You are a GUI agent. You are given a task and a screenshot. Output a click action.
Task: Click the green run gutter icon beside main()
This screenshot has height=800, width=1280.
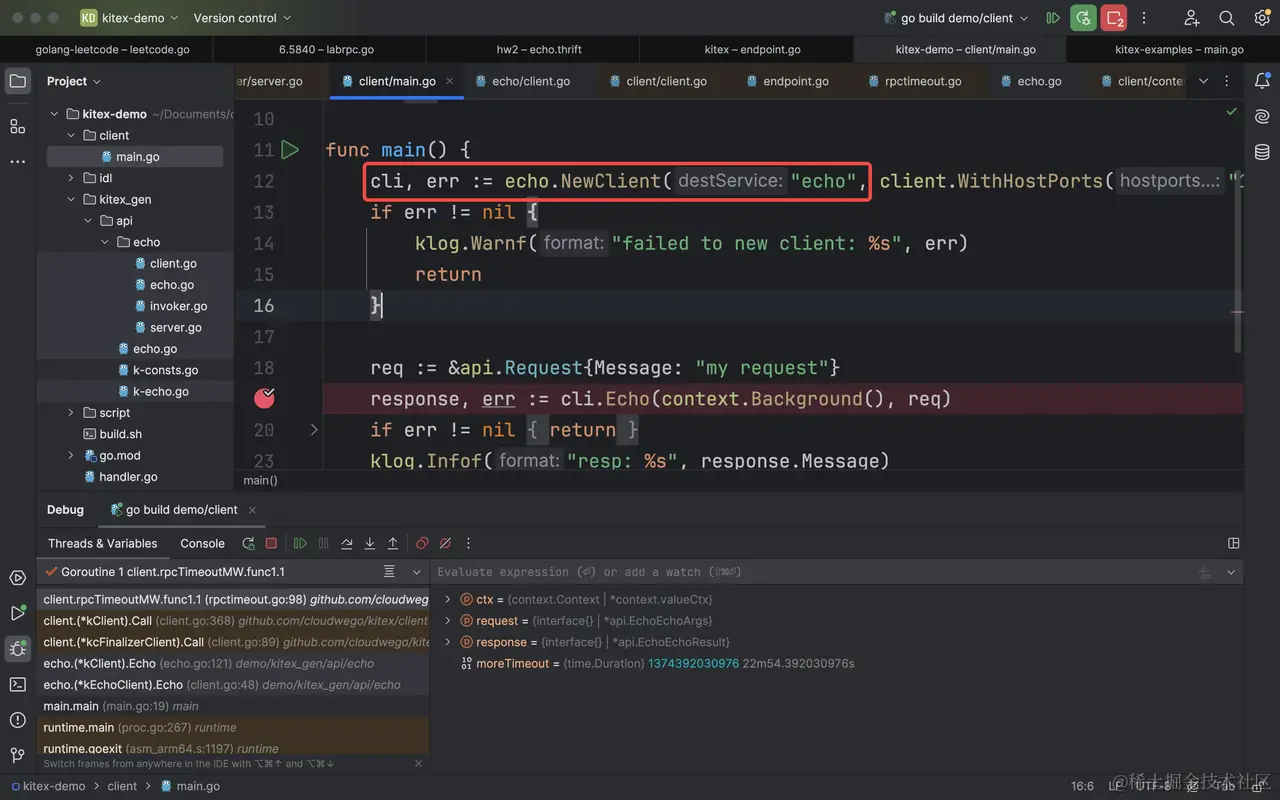tap(290, 150)
